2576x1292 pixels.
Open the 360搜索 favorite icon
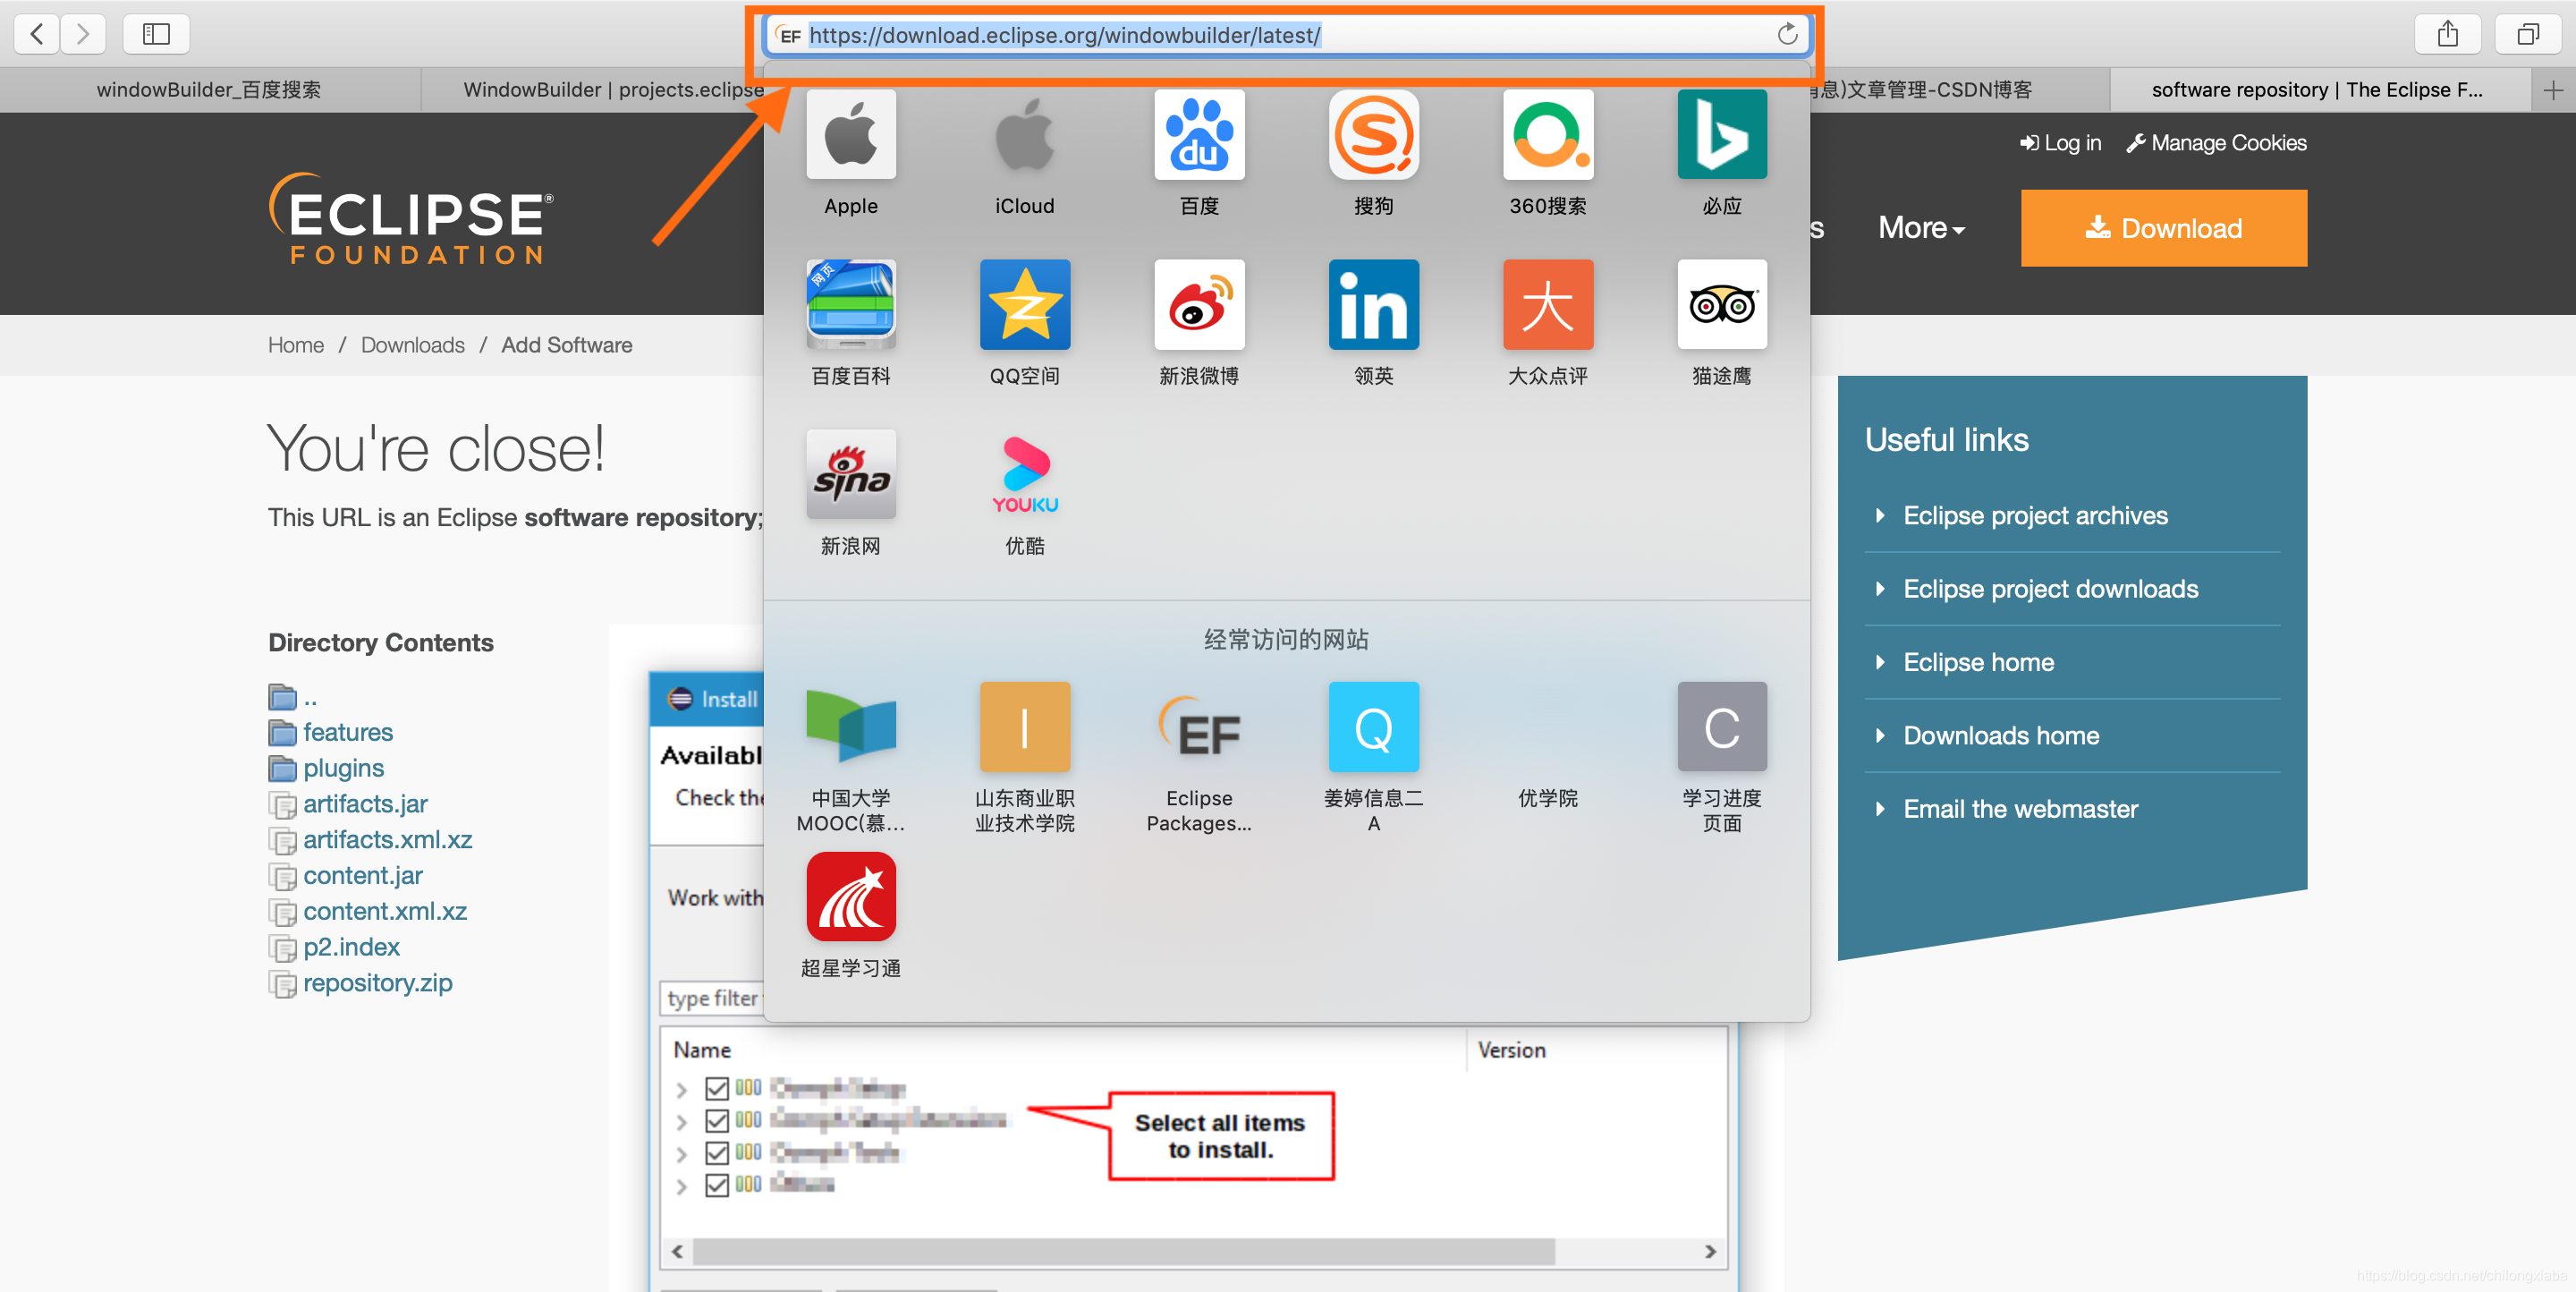[x=1547, y=135]
